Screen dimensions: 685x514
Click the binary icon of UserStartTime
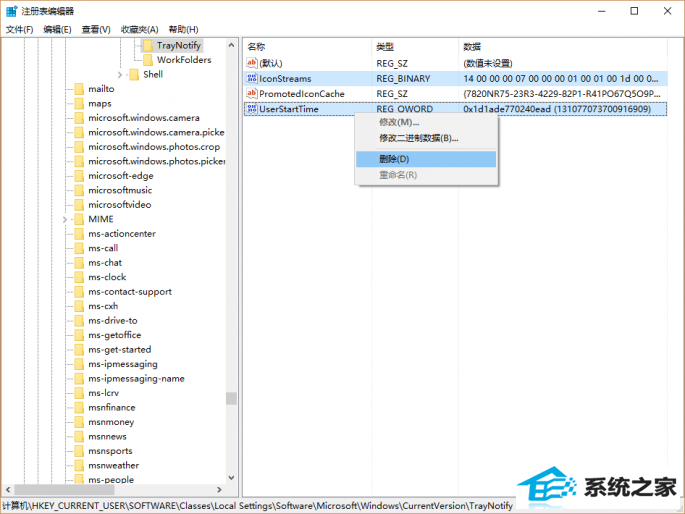click(252, 109)
